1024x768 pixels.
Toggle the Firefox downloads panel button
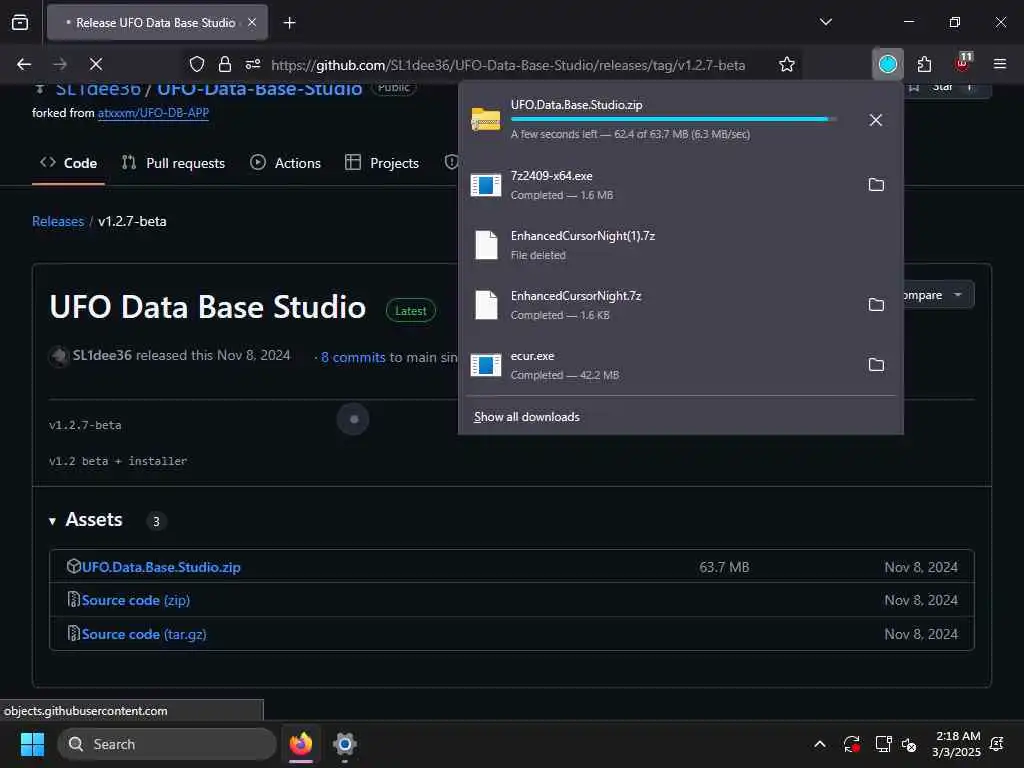pos(888,64)
